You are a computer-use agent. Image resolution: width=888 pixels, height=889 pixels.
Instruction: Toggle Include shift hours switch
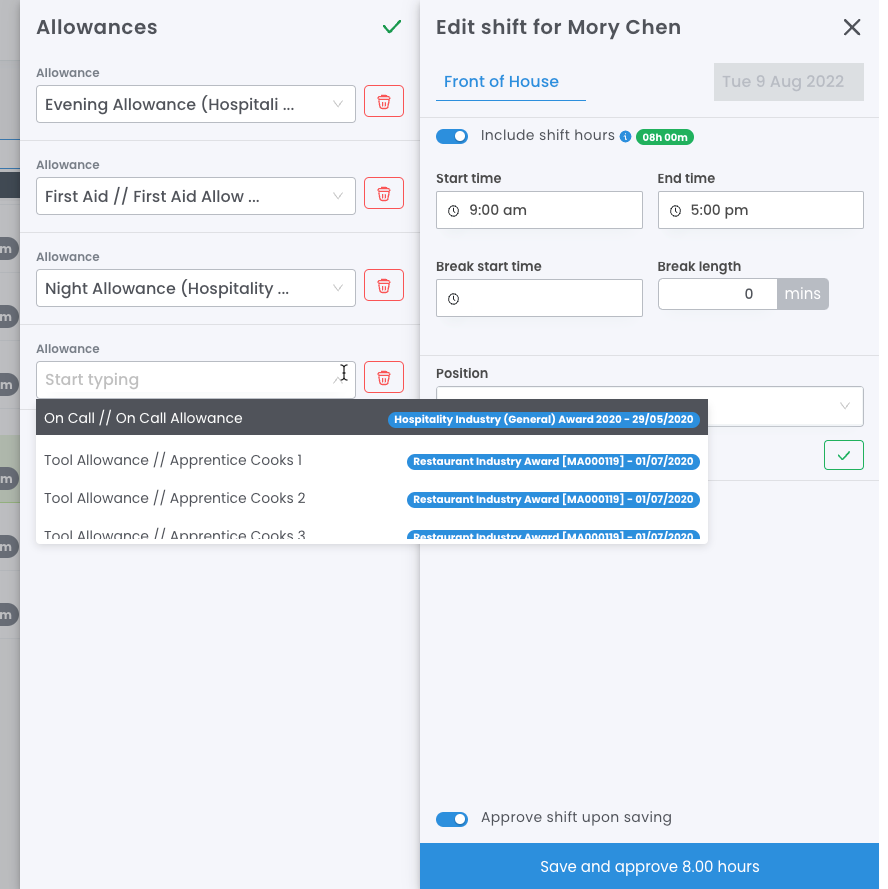click(452, 136)
